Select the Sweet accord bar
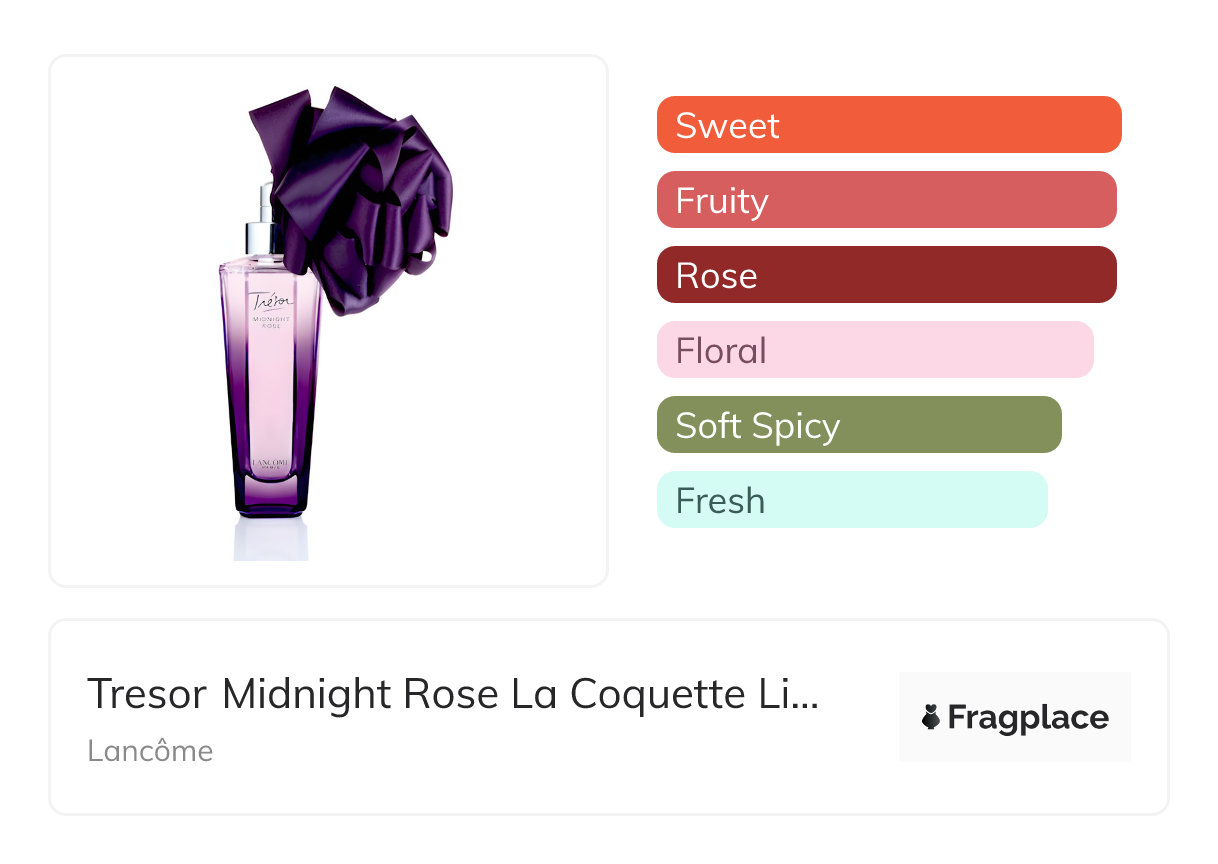This screenshot has width=1218, height=864. click(x=888, y=125)
